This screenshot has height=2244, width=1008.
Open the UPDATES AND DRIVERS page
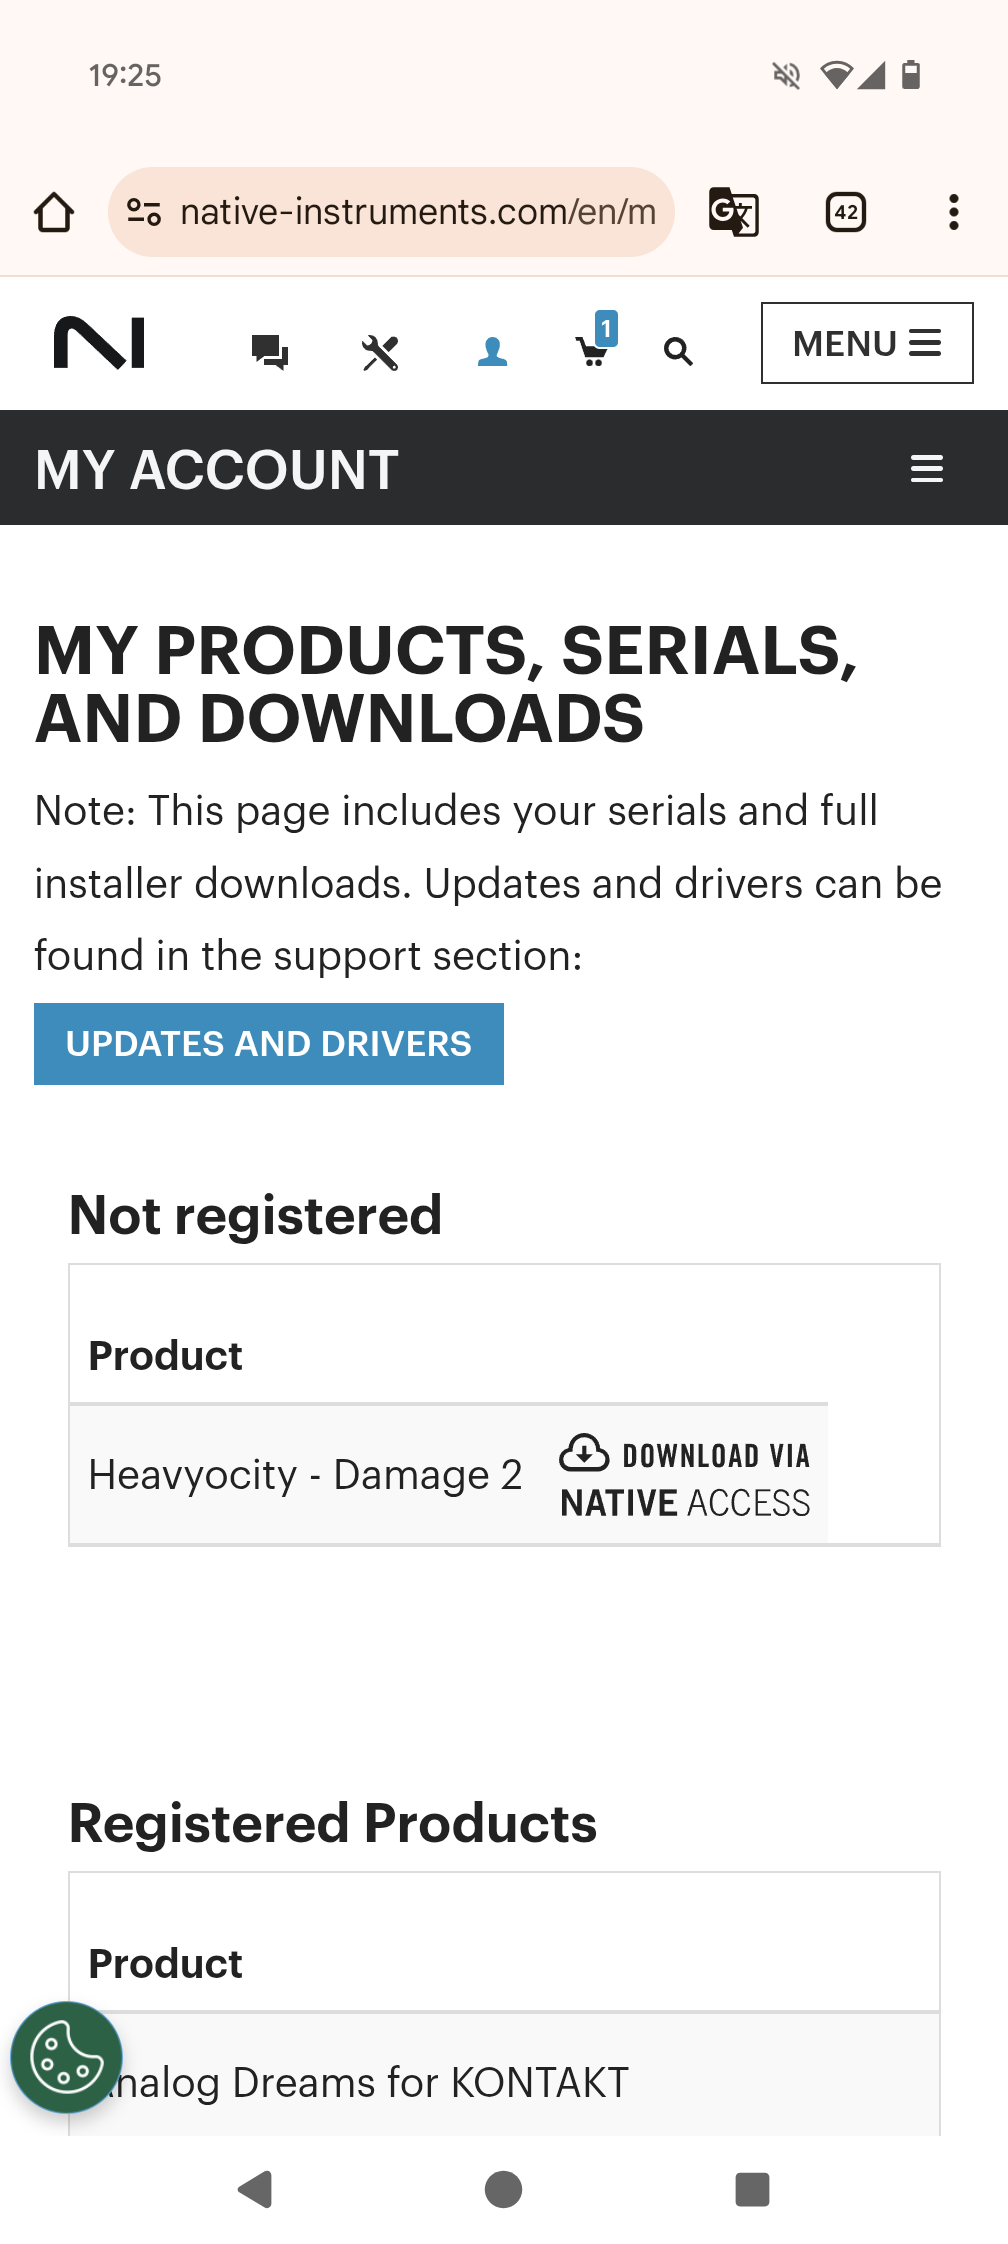[x=269, y=1044]
